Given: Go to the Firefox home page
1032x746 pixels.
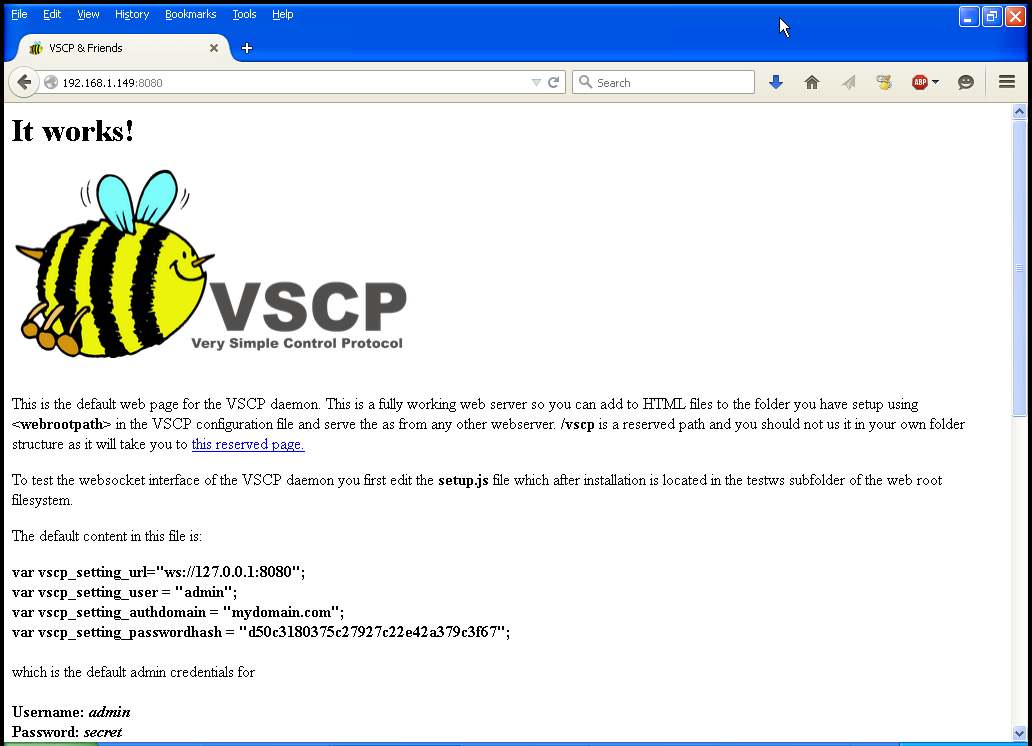Looking at the screenshot, I should [812, 83].
